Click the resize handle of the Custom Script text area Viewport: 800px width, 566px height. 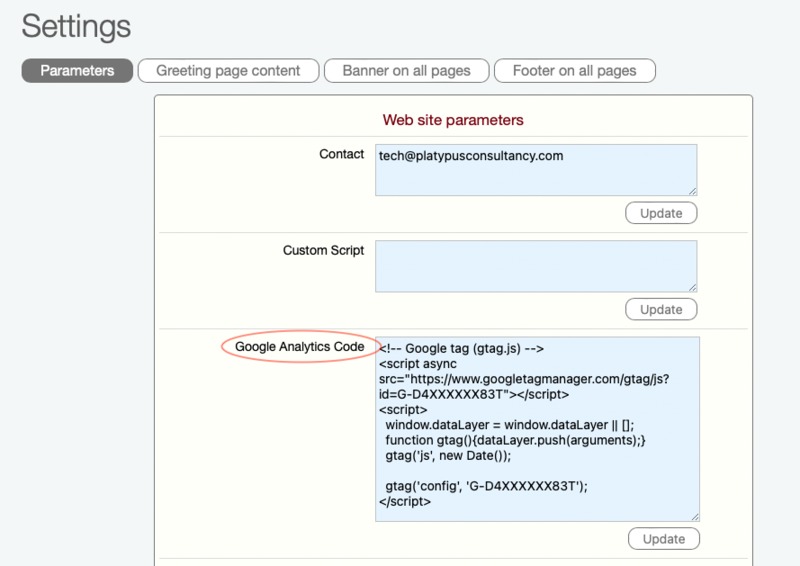click(x=692, y=287)
